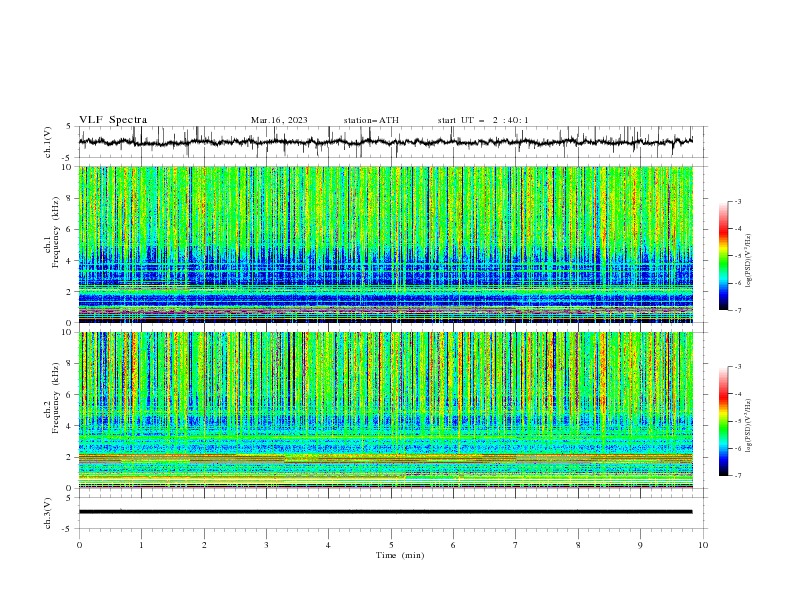The width and height of the screenshot is (792, 612).
Task: Click the "-7" tick on ch.2 colorbar
Action: (x=737, y=476)
